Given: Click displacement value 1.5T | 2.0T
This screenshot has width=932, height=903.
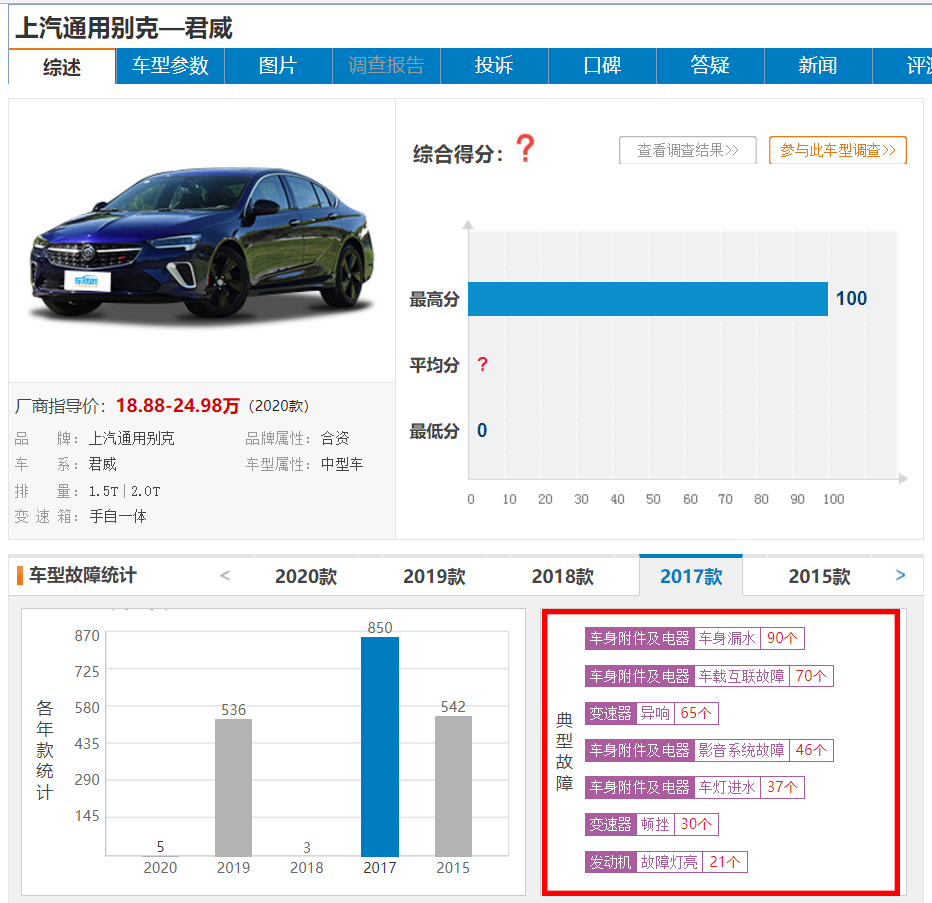Looking at the screenshot, I should click(124, 491).
